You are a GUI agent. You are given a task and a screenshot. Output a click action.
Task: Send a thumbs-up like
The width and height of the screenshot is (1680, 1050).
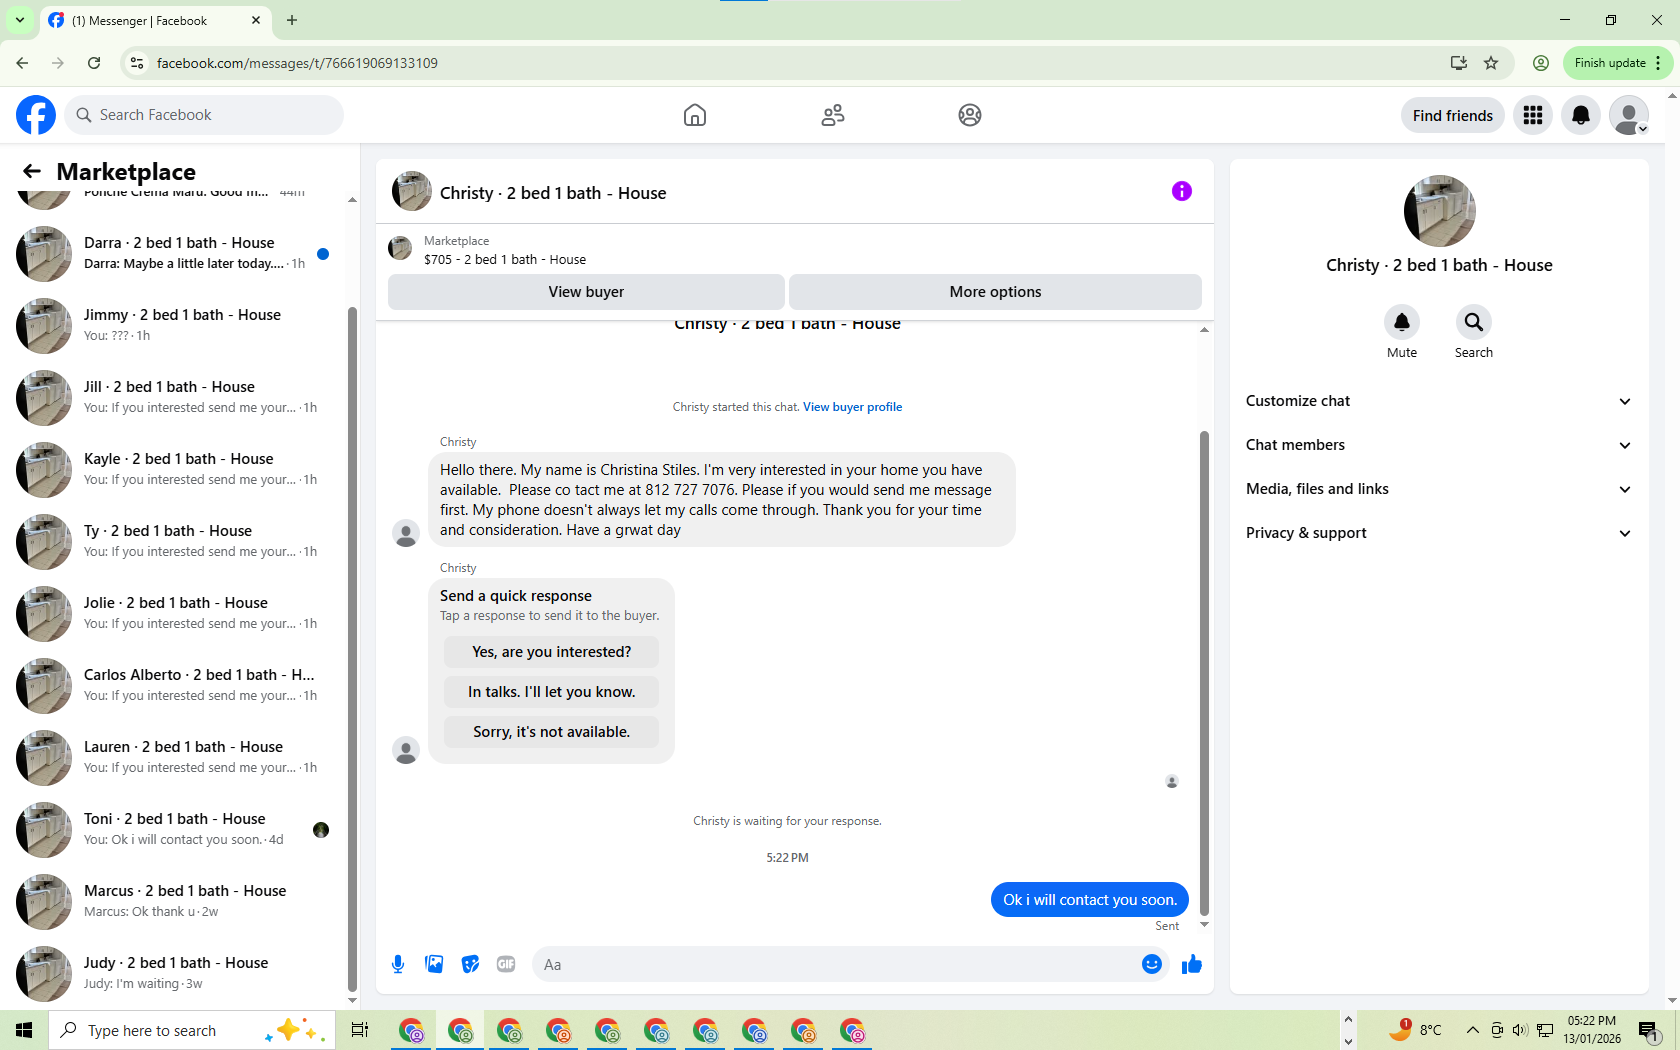[1192, 964]
